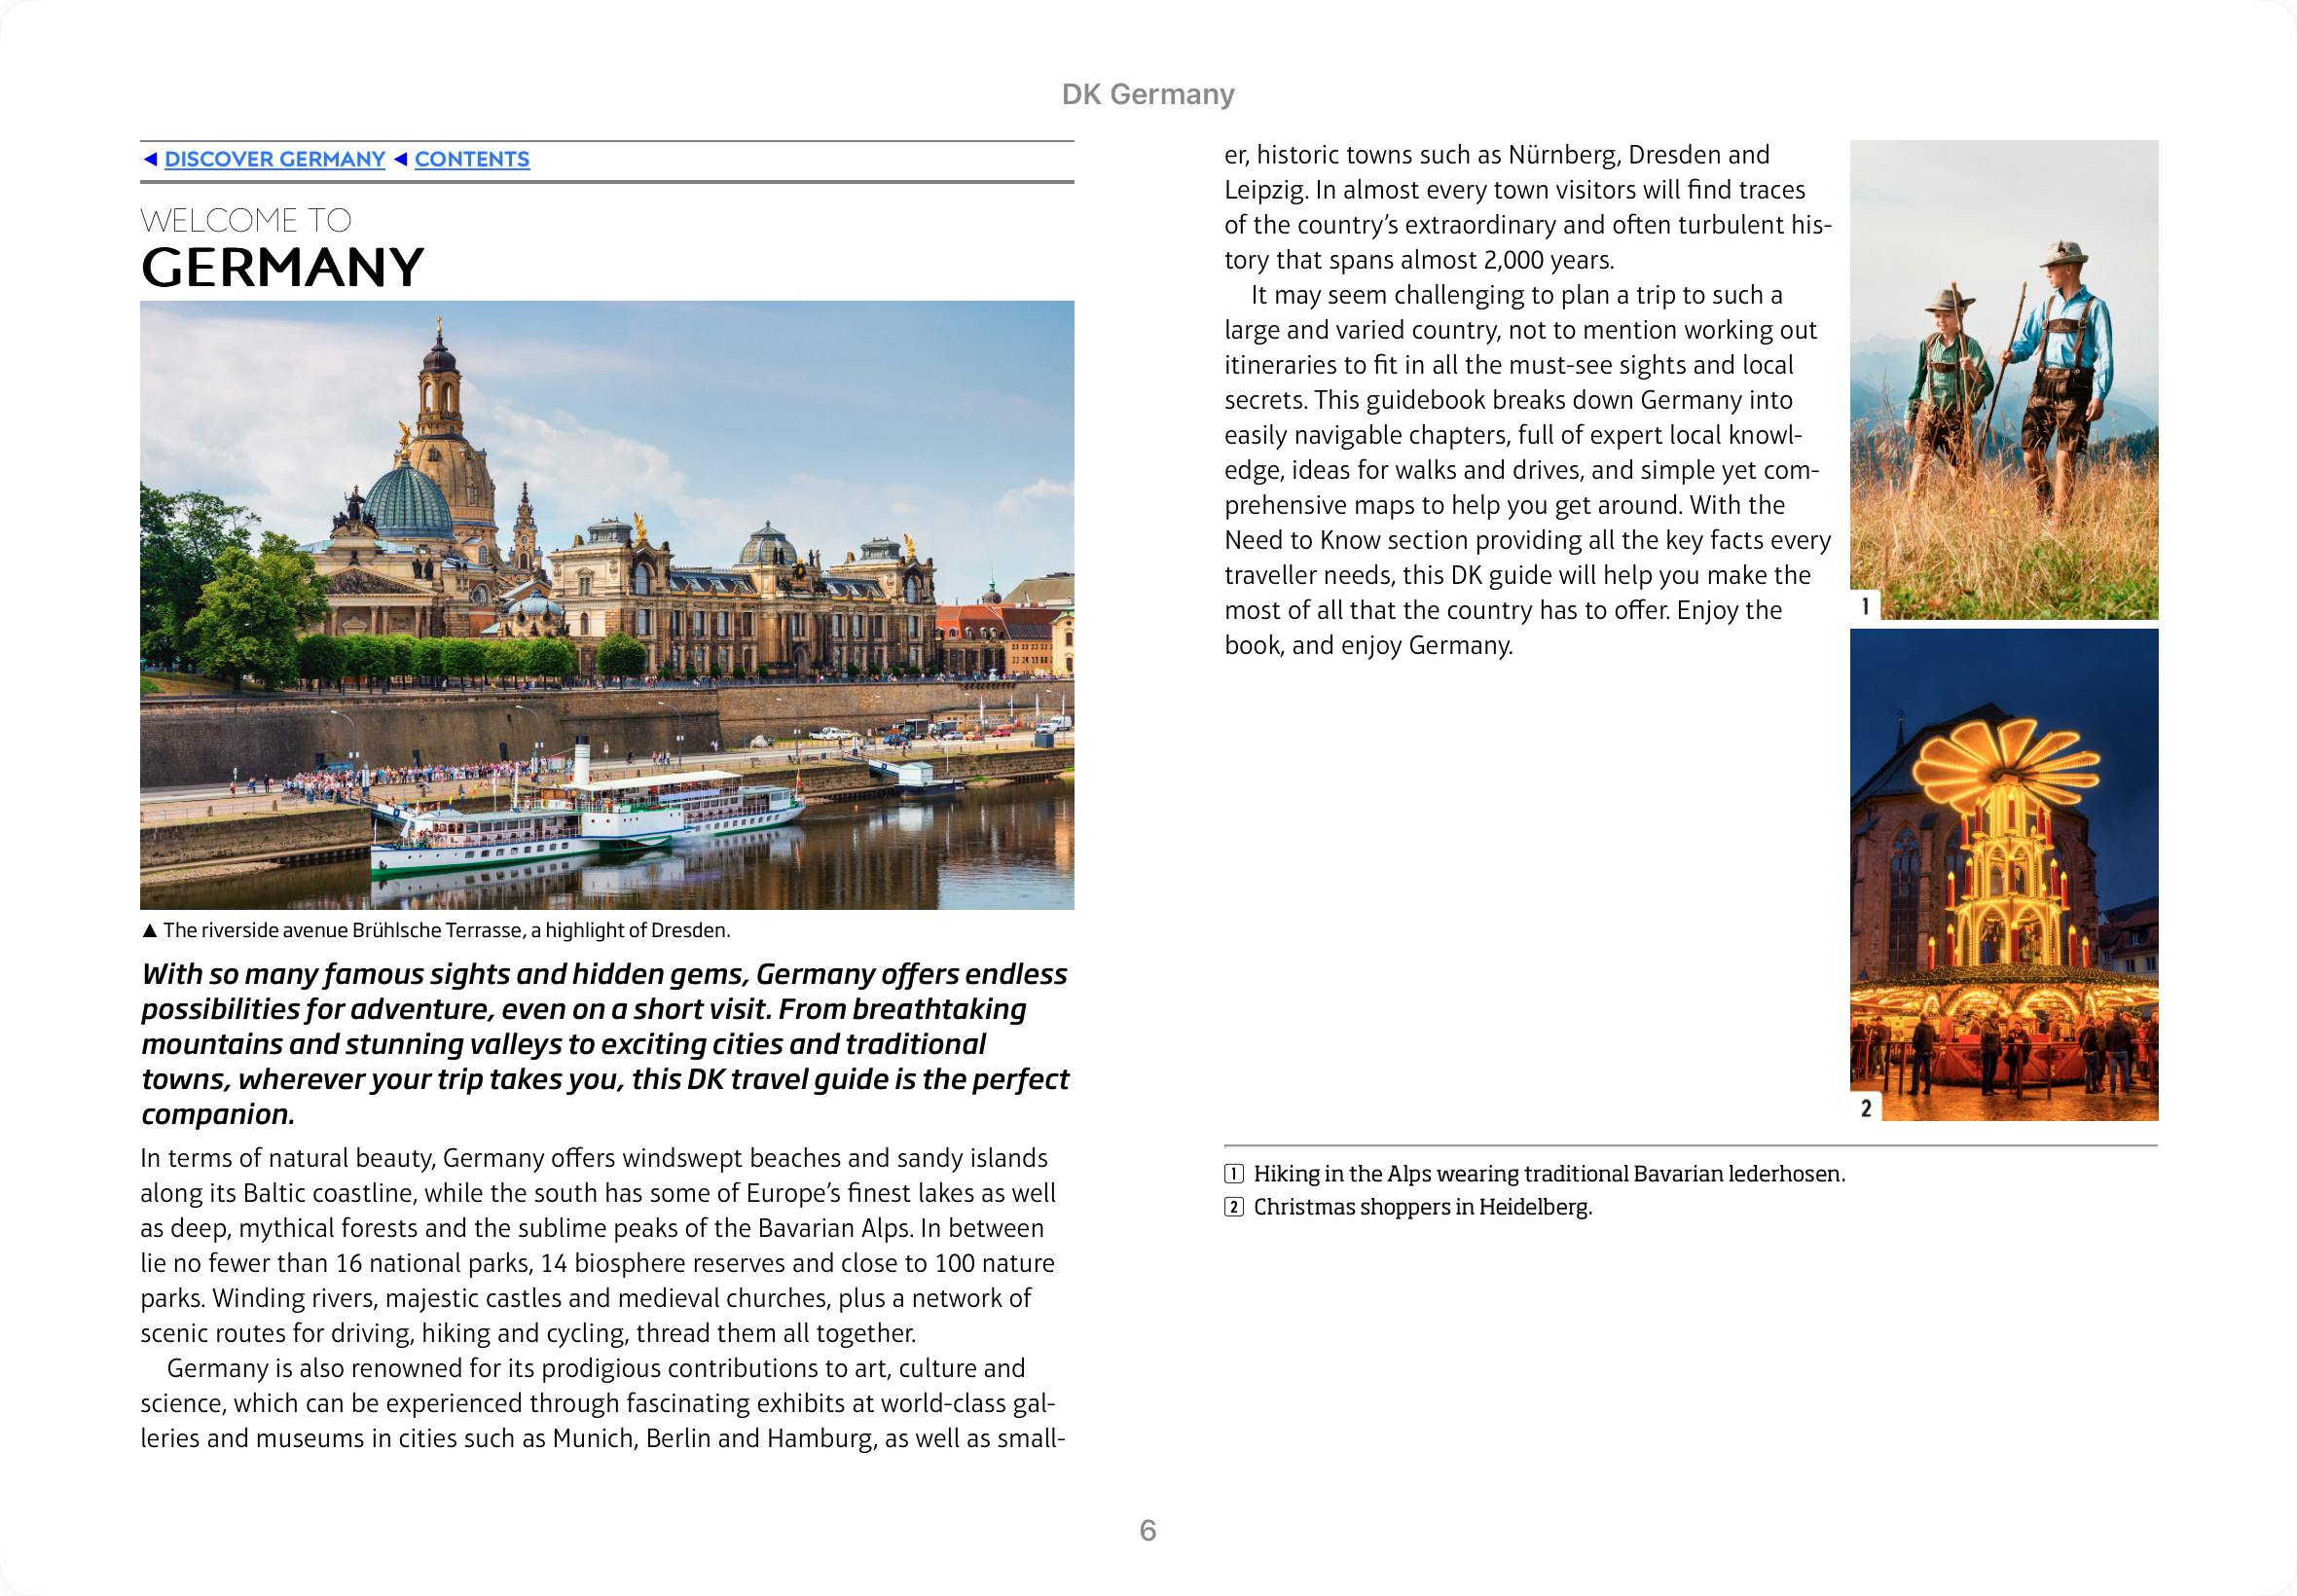This screenshot has height=1596, width=2297.
Task: Click the boxed number 1 caption marker
Action: [x=1234, y=1174]
